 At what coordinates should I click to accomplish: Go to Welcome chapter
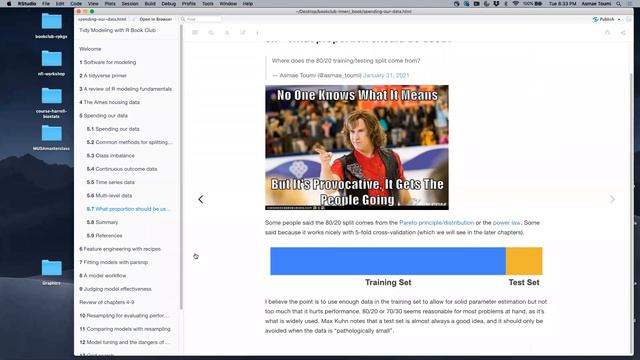pos(90,49)
